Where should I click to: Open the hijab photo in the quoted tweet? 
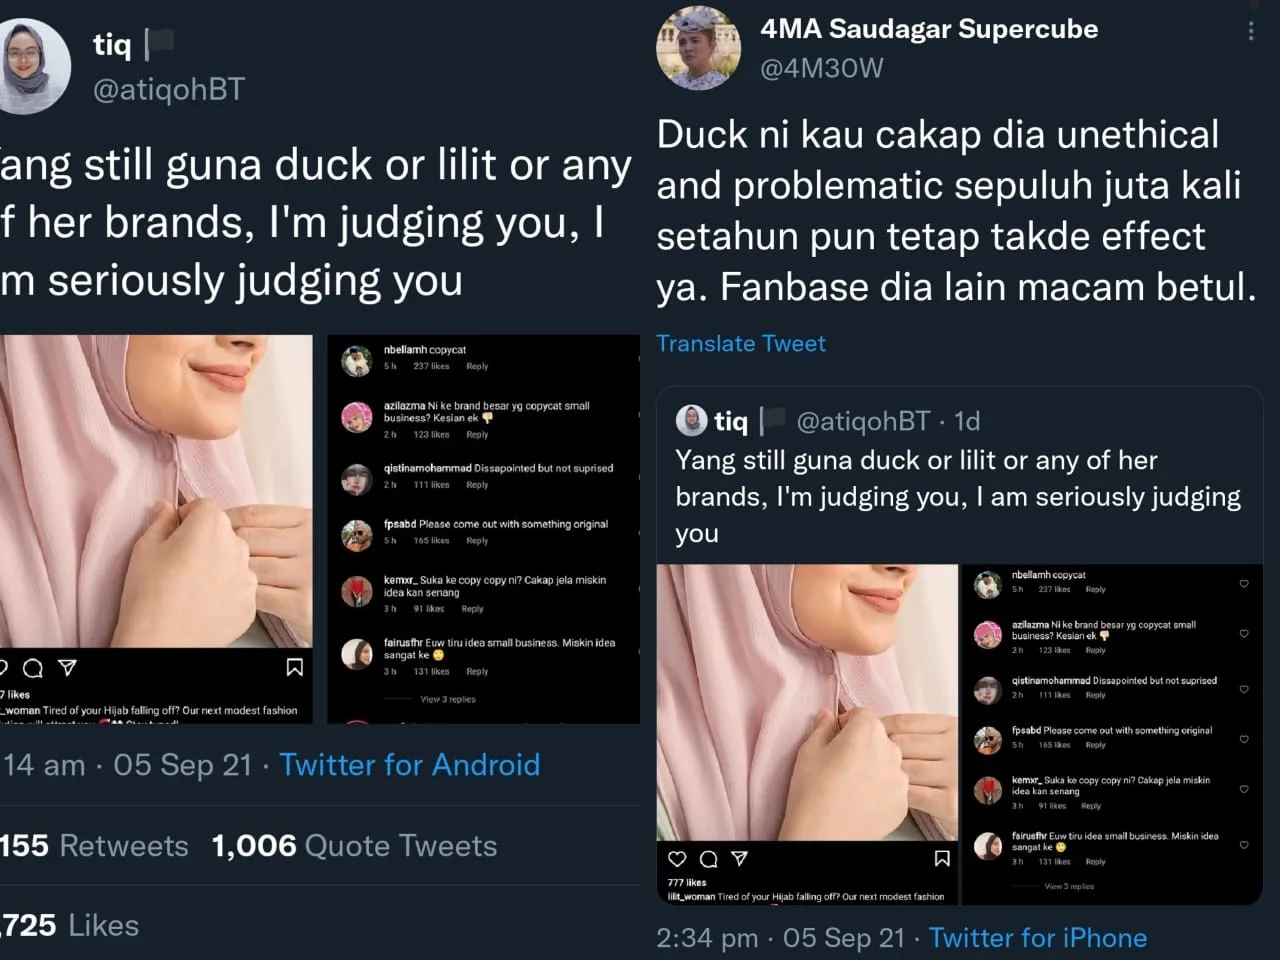[807, 702]
